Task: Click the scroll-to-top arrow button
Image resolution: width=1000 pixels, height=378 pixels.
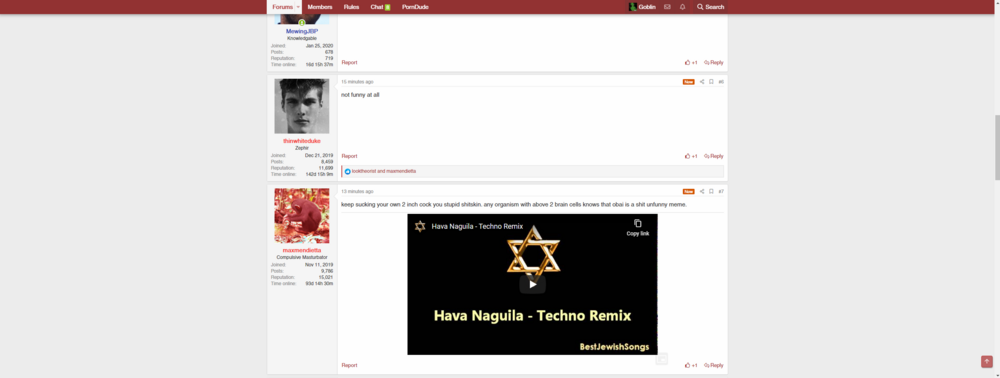Action: pyautogui.click(x=987, y=361)
